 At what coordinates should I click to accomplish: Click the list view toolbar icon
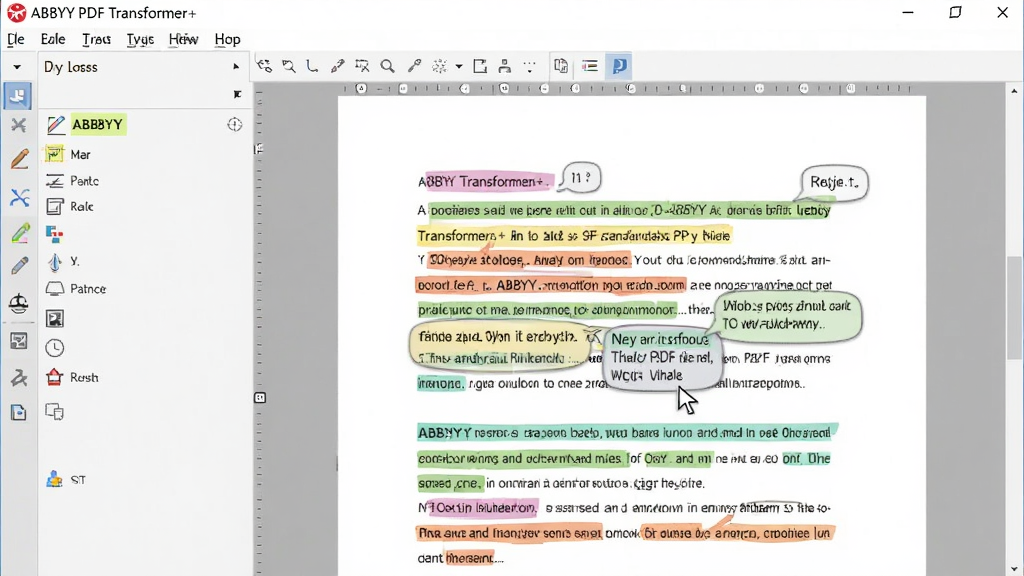590,66
